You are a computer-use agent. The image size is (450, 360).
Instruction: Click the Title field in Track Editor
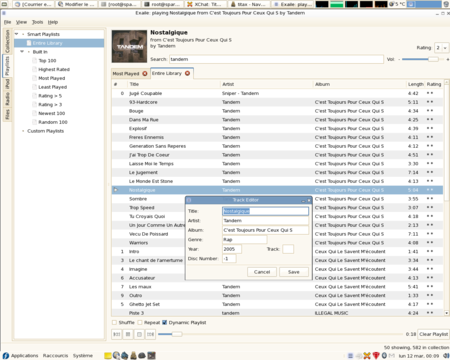point(265,211)
